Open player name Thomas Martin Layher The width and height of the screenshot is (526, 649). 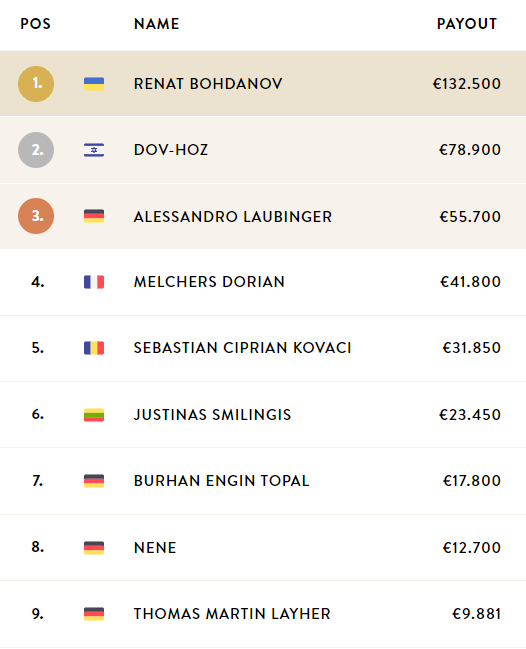pos(232,614)
